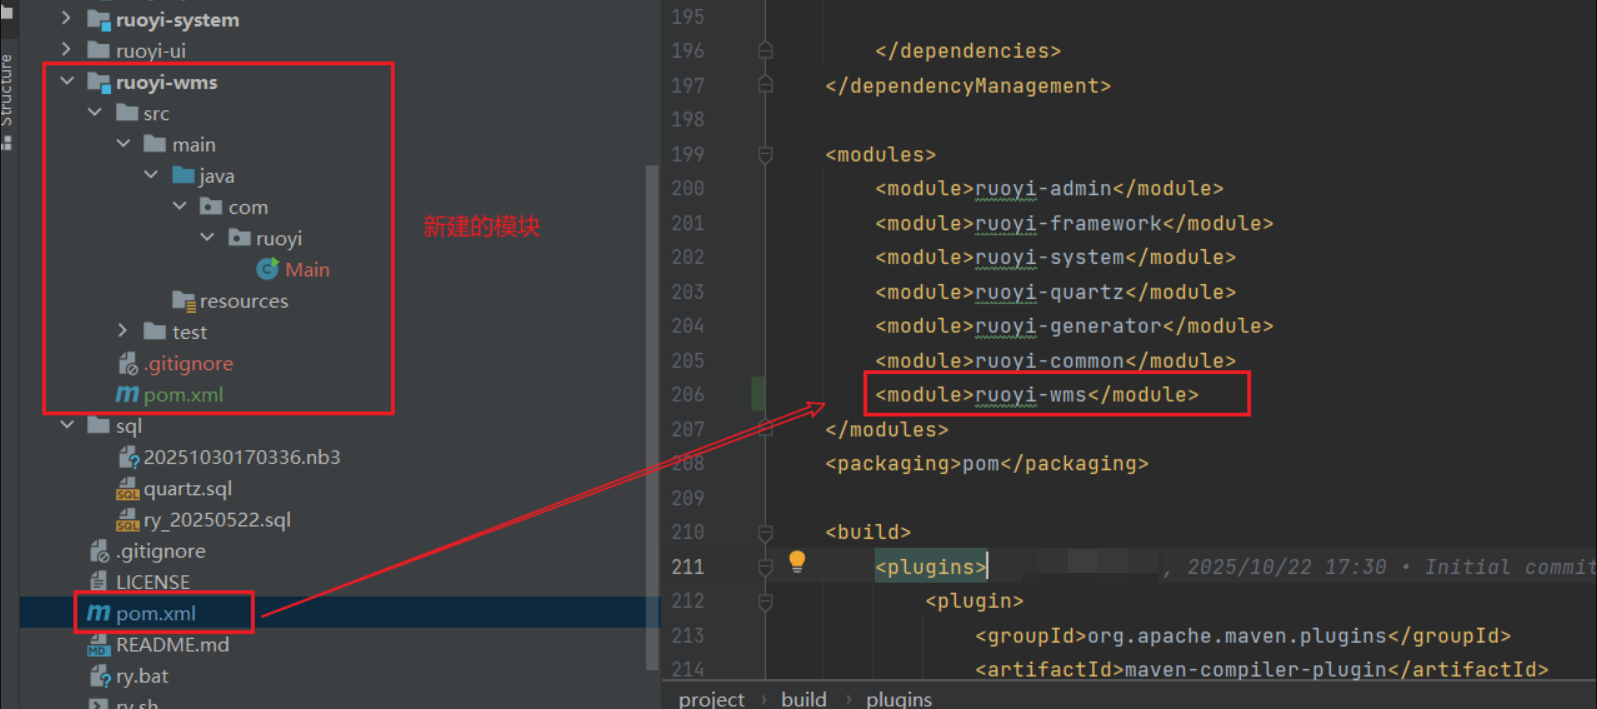Fold the modules block at line 199
1597x709 pixels.
[765, 154]
